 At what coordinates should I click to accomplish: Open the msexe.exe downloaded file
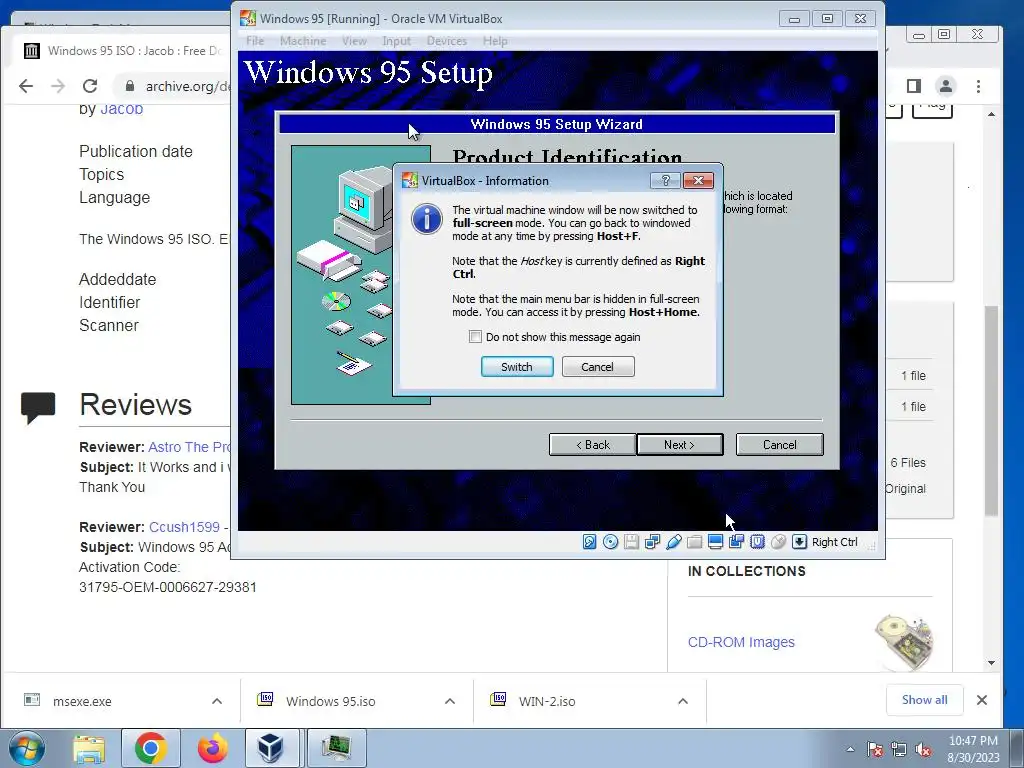pyautogui.click(x=82, y=701)
